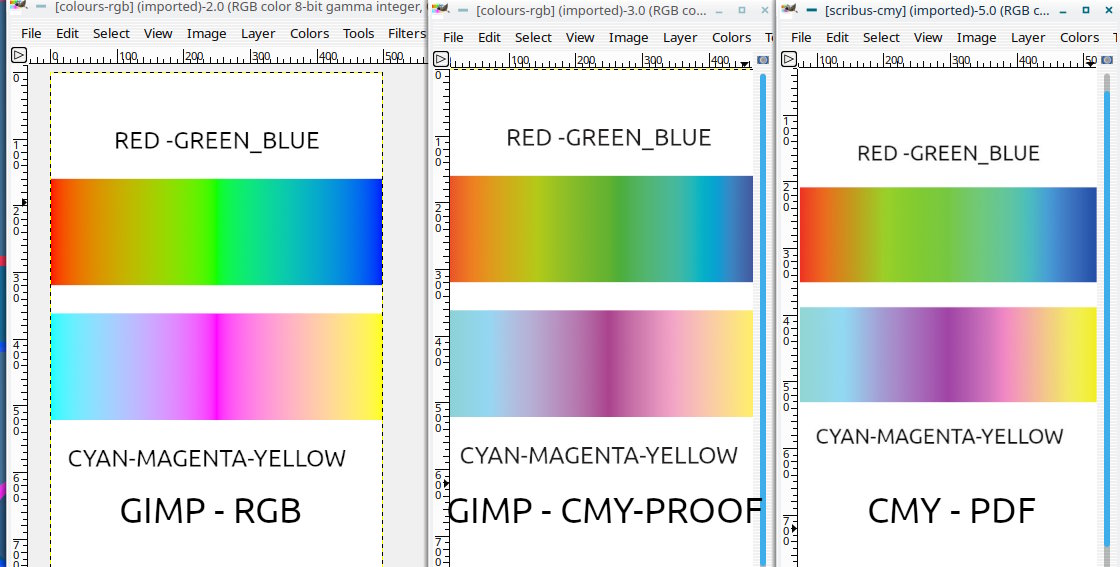1120x567 pixels.
Task: Open Colors menu in colours-rgb 2.0 window
Action: tap(309, 34)
